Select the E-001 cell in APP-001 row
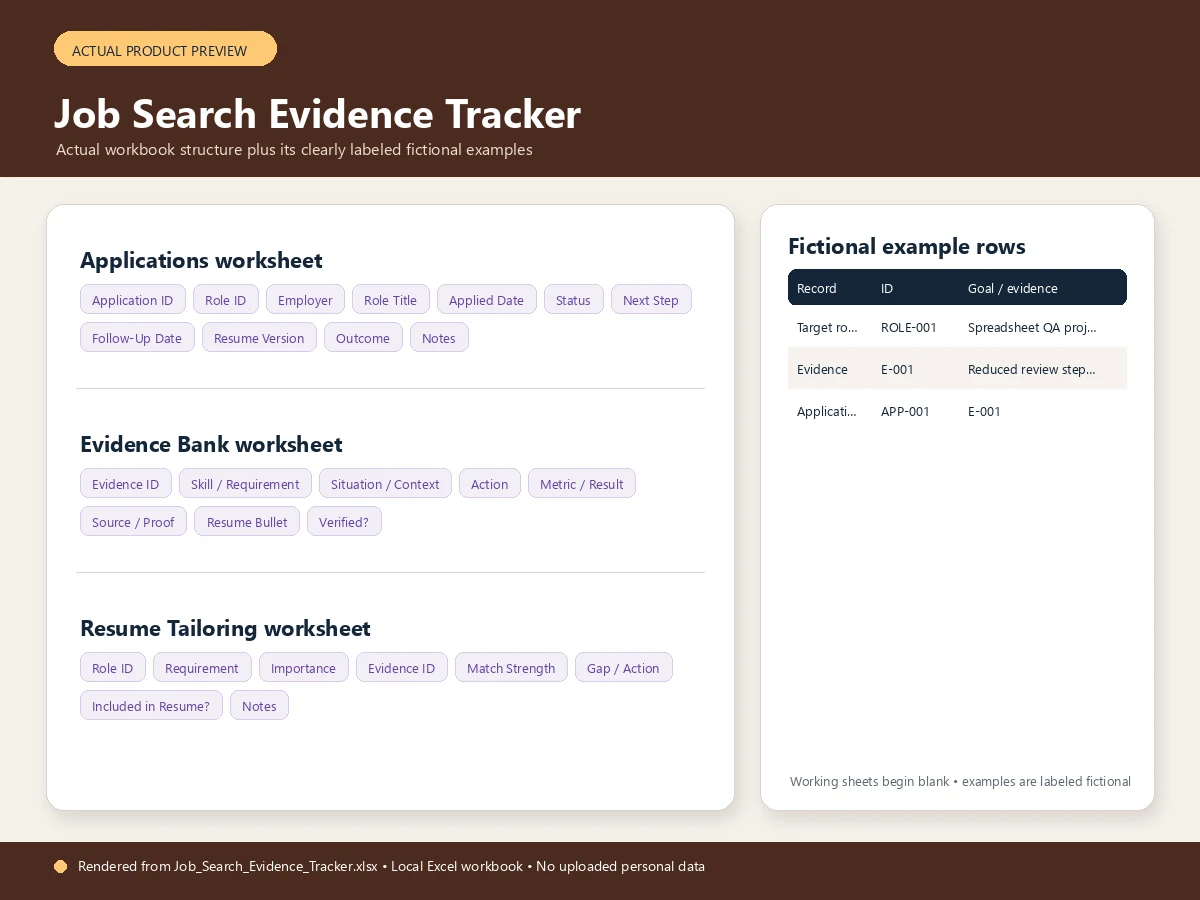1200x900 pixels. (984, 411)
